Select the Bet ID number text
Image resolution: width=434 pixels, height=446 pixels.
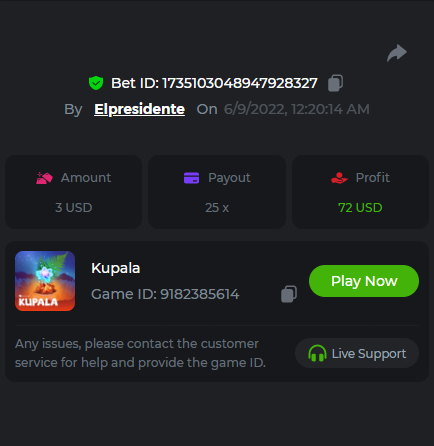coord(240,83)
